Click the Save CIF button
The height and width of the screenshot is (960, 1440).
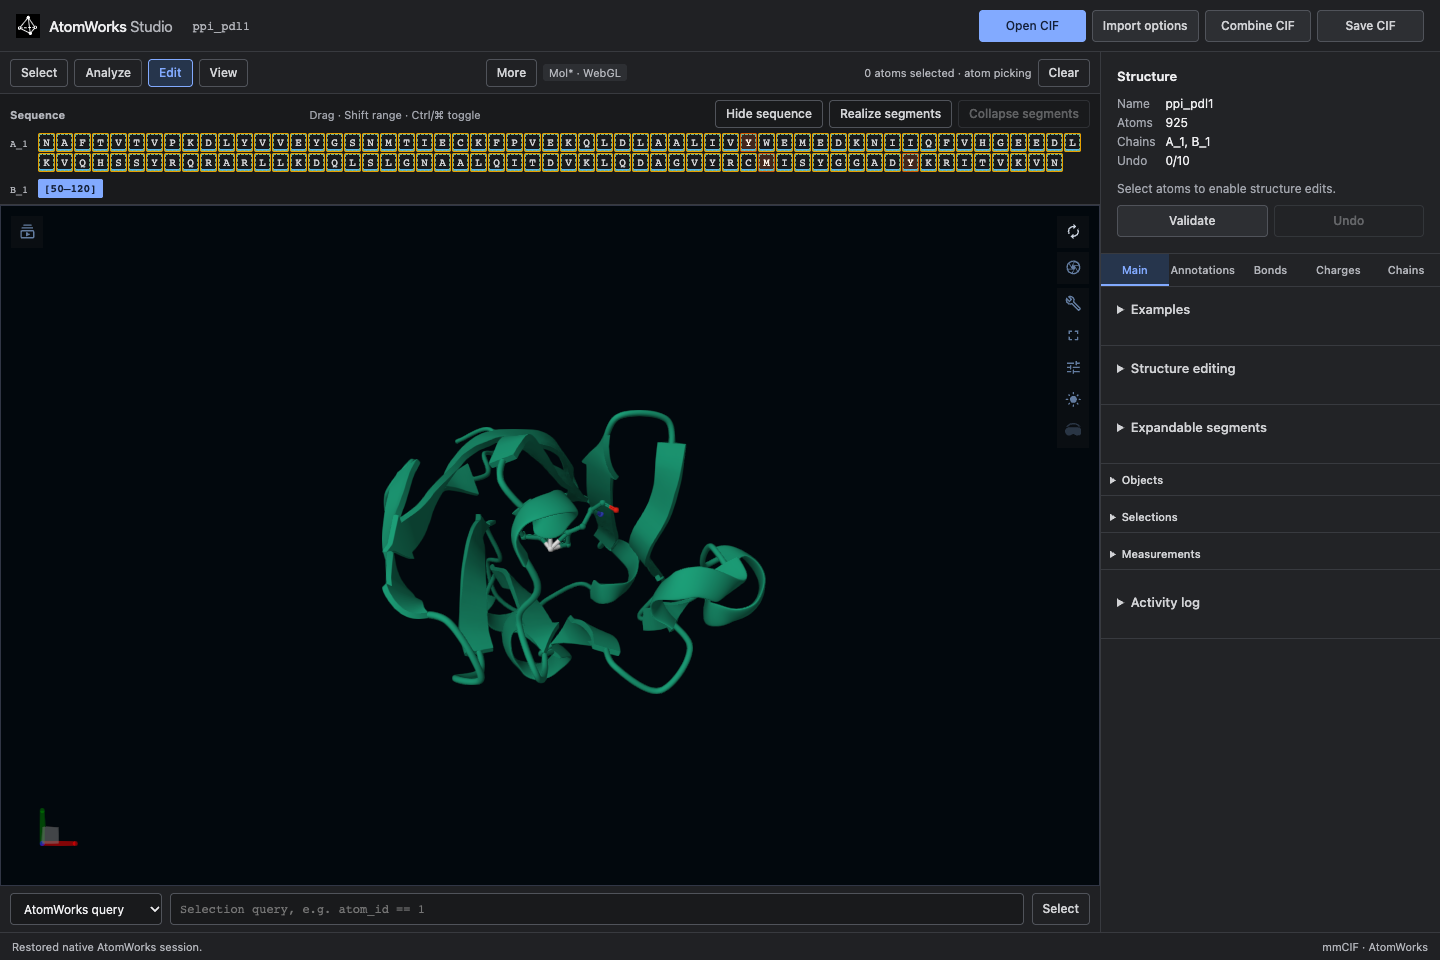click(1370, 26)
